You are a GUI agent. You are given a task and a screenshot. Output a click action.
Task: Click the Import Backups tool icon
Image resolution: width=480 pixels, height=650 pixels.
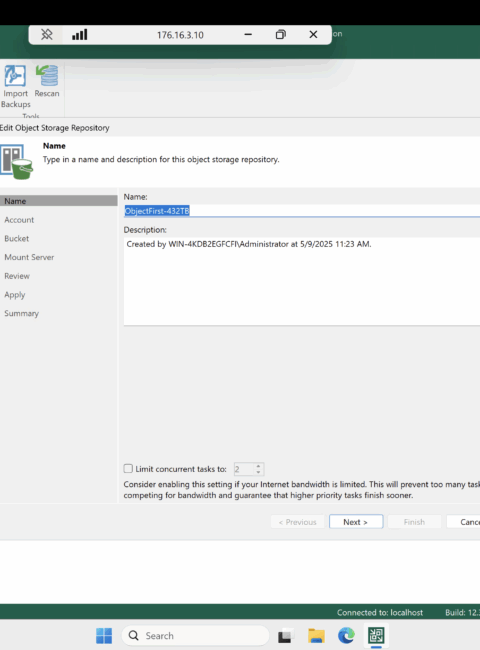pyautogui.click(x=15, y=75)
